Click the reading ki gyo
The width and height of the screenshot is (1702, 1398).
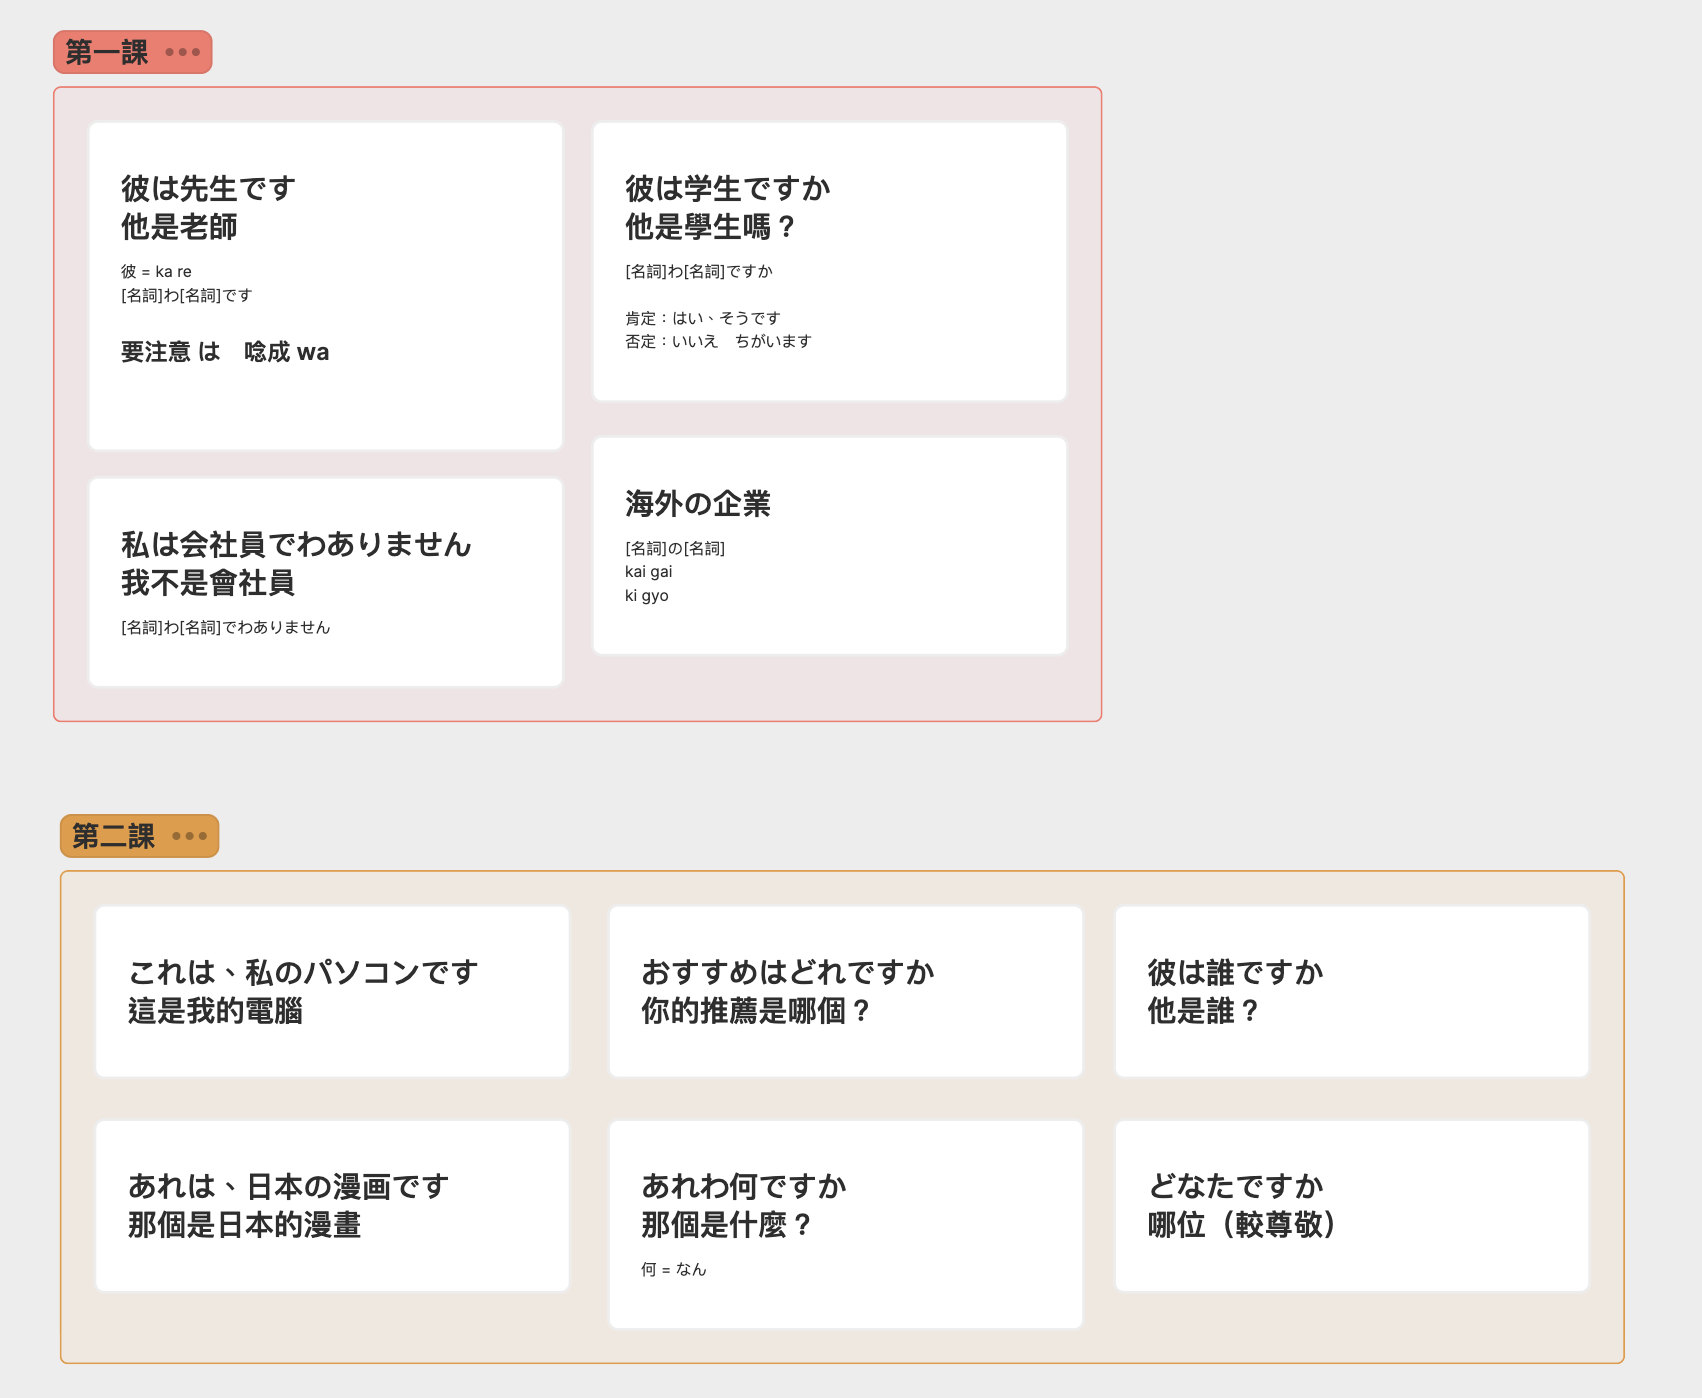coord(647,595)
